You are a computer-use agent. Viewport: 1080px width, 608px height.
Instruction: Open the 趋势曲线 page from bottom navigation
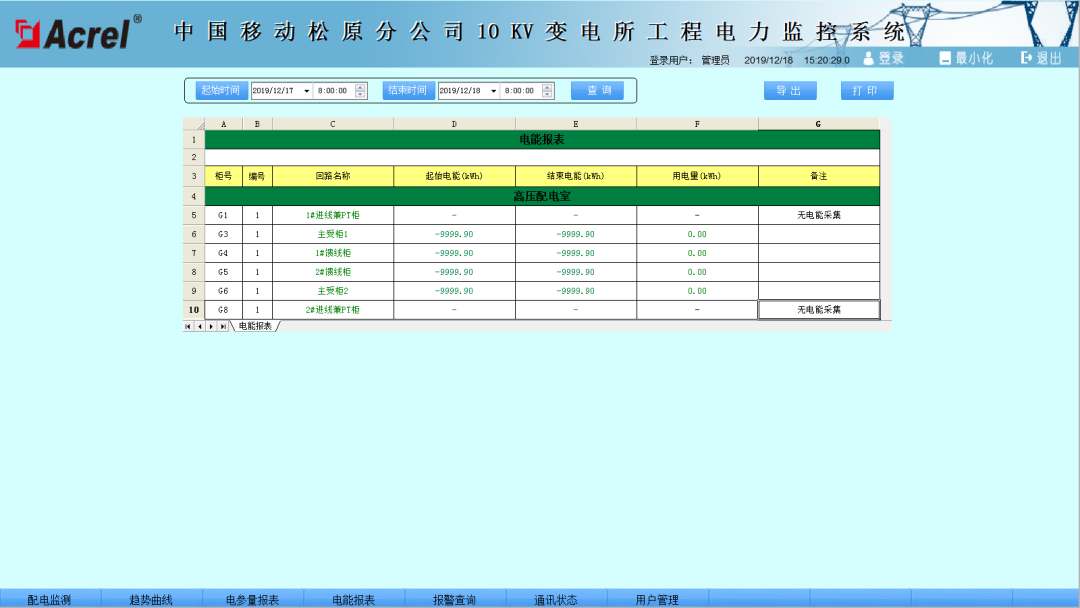[152, 599]
